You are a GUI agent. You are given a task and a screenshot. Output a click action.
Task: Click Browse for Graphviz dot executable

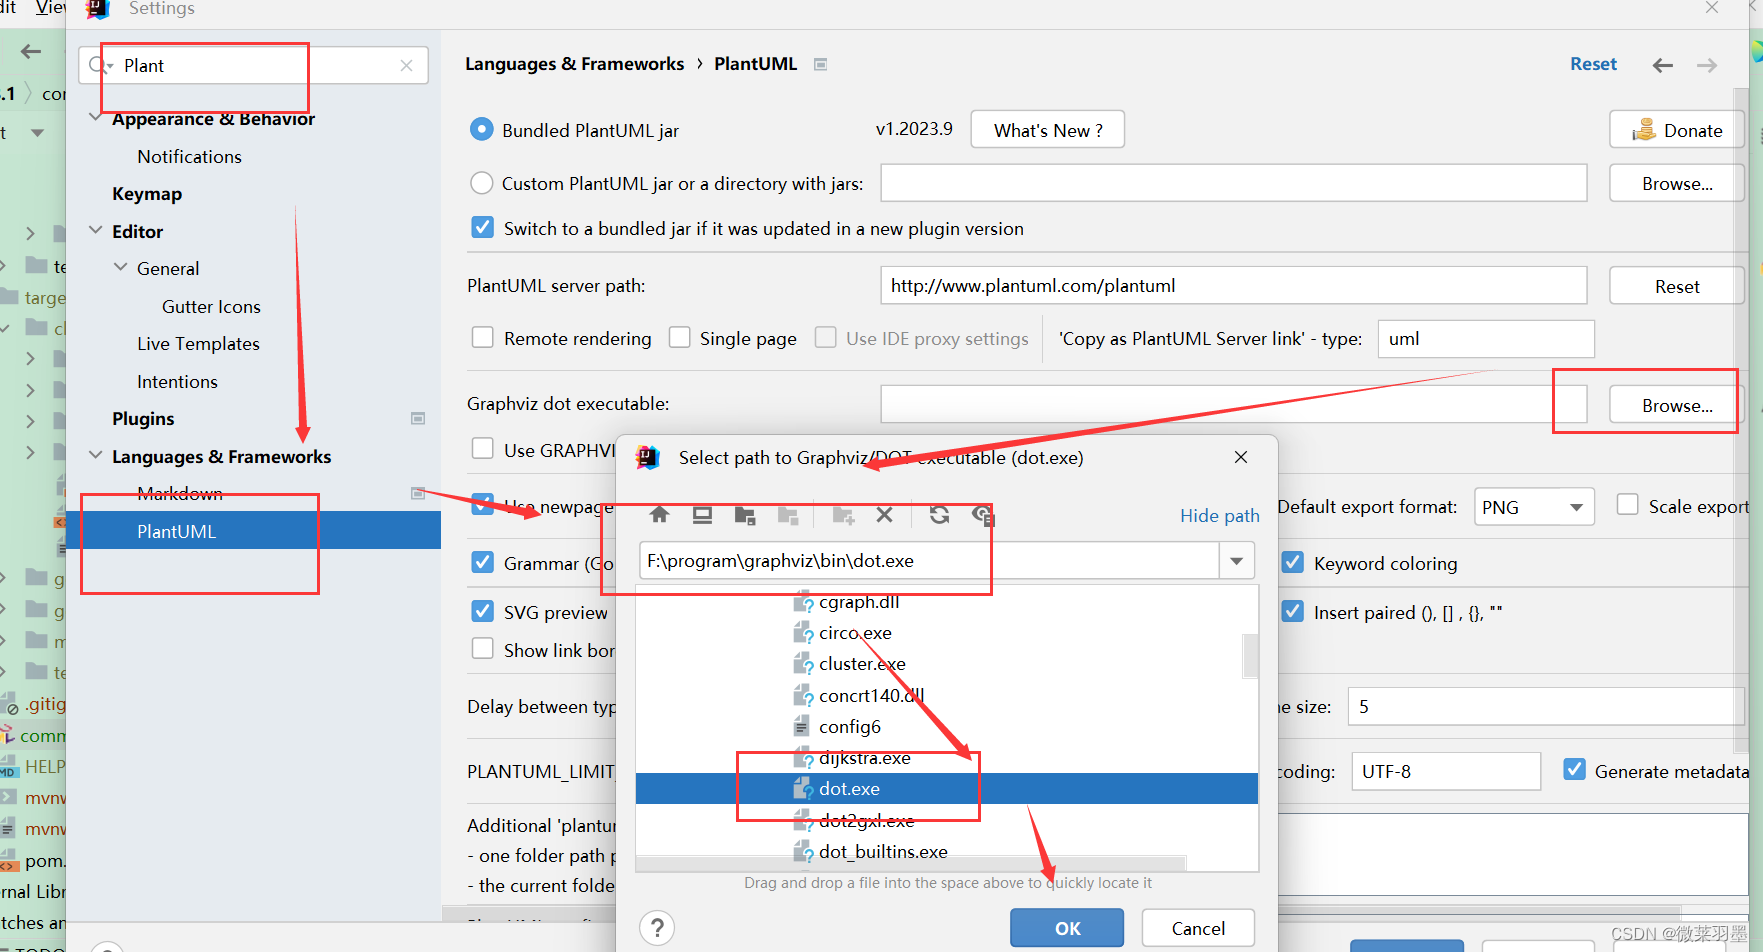tap(1677, 405)
